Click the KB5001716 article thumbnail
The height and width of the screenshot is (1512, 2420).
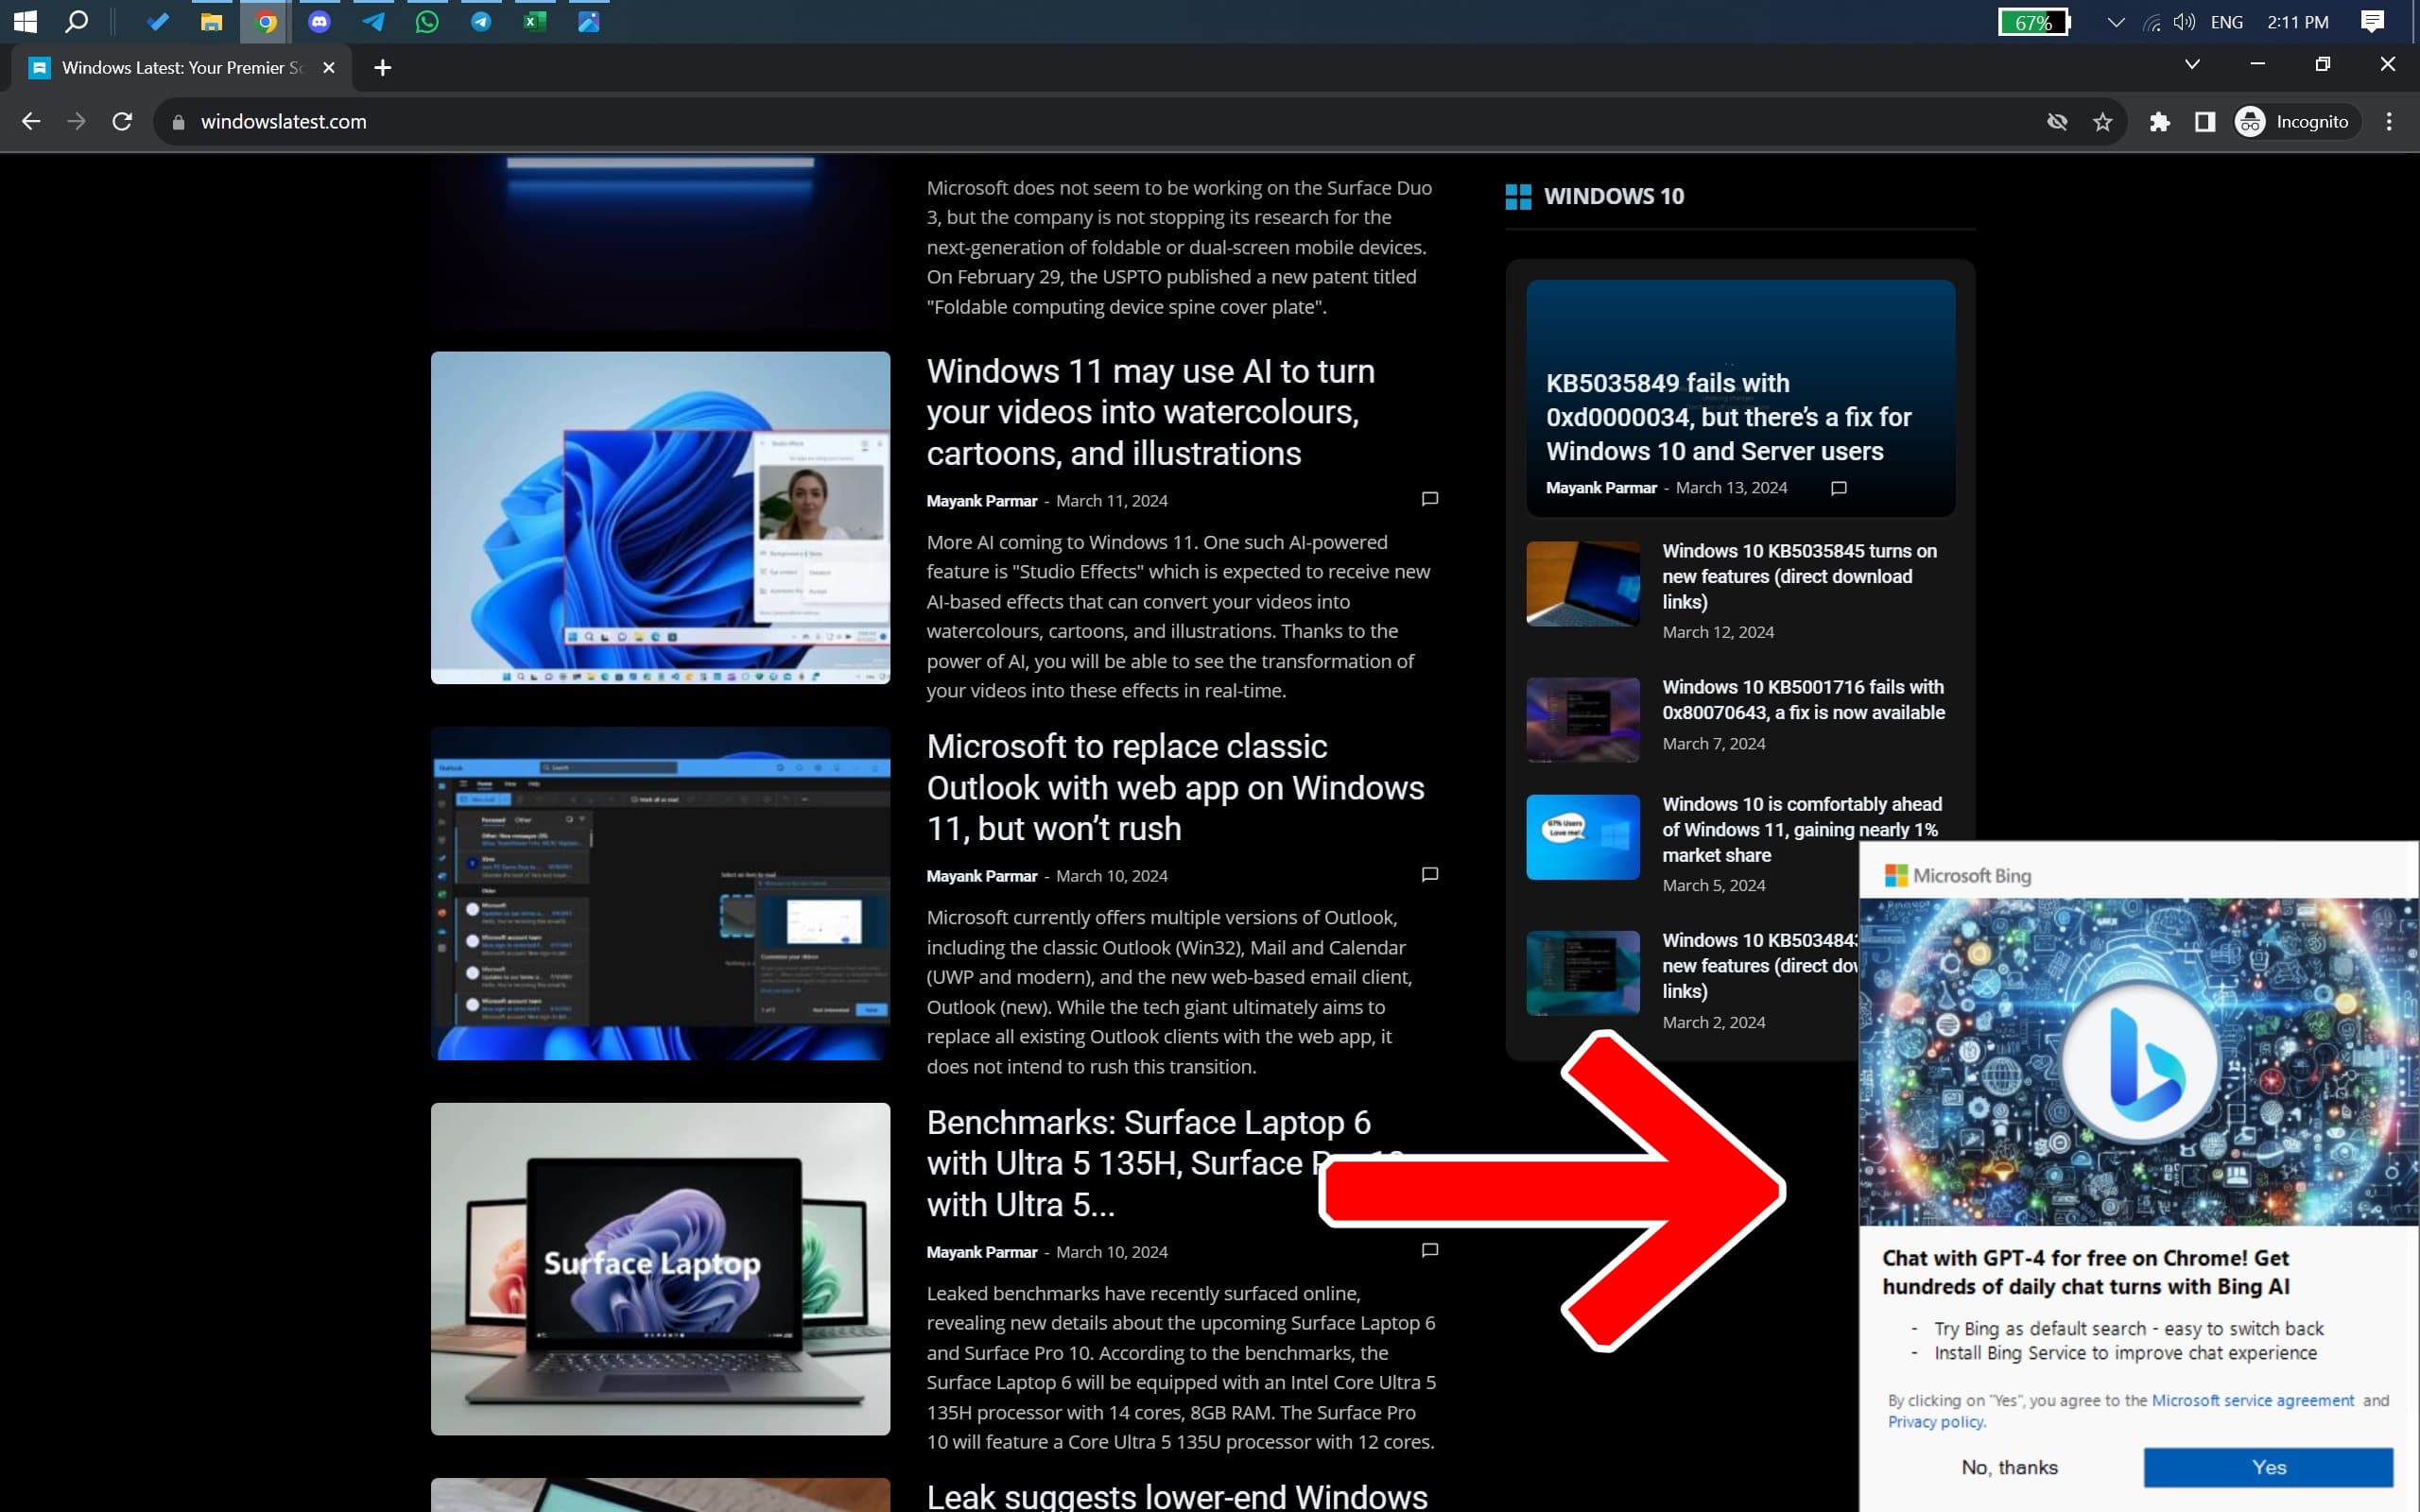coord(1583,720)
